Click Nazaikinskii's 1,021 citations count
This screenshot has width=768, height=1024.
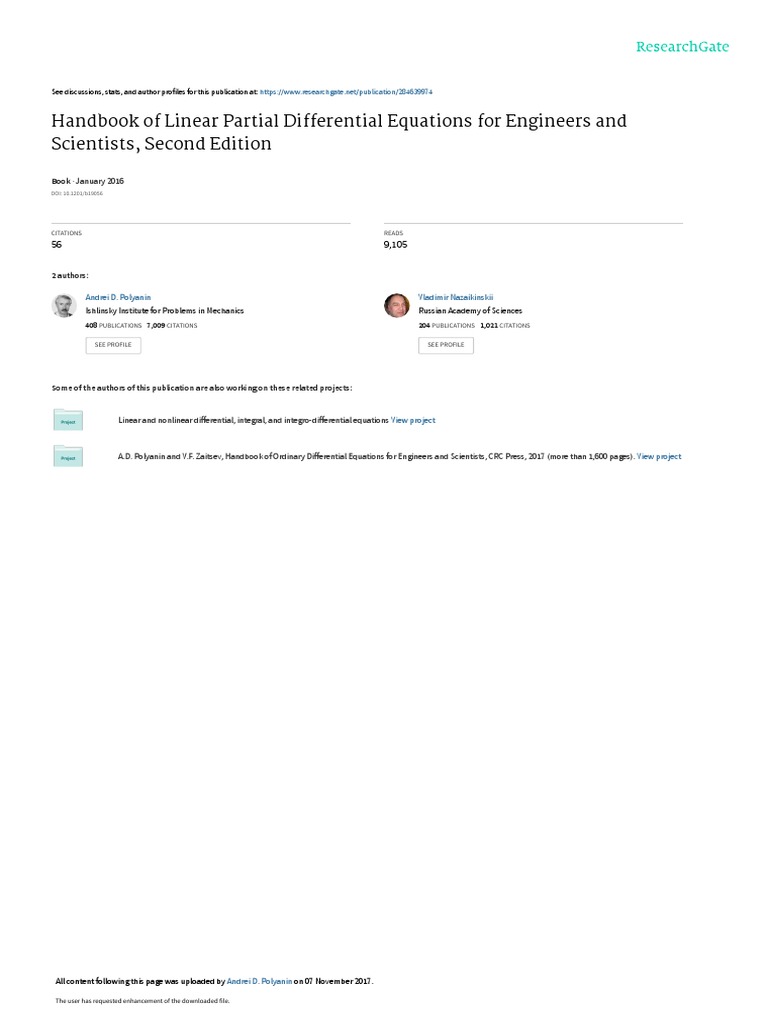point(505,325)
